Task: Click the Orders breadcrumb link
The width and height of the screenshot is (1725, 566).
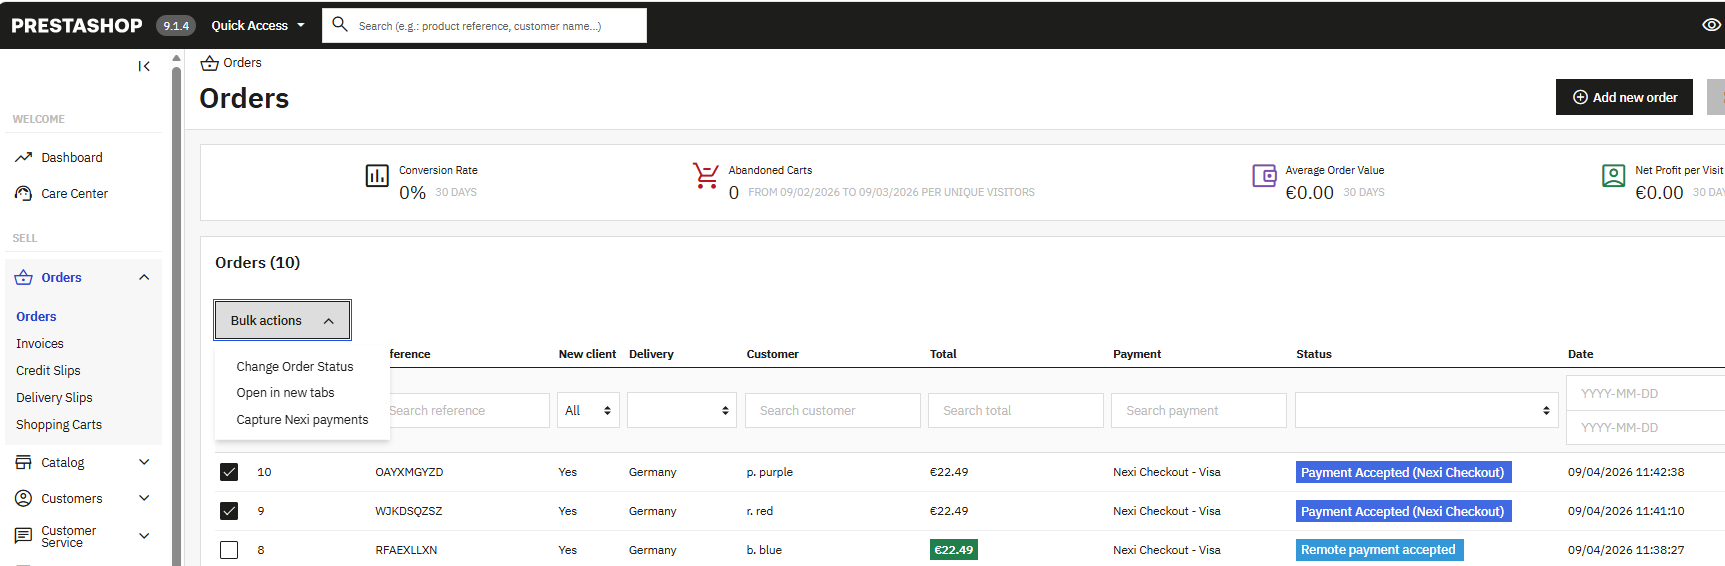Action: [x=242, y=63]
